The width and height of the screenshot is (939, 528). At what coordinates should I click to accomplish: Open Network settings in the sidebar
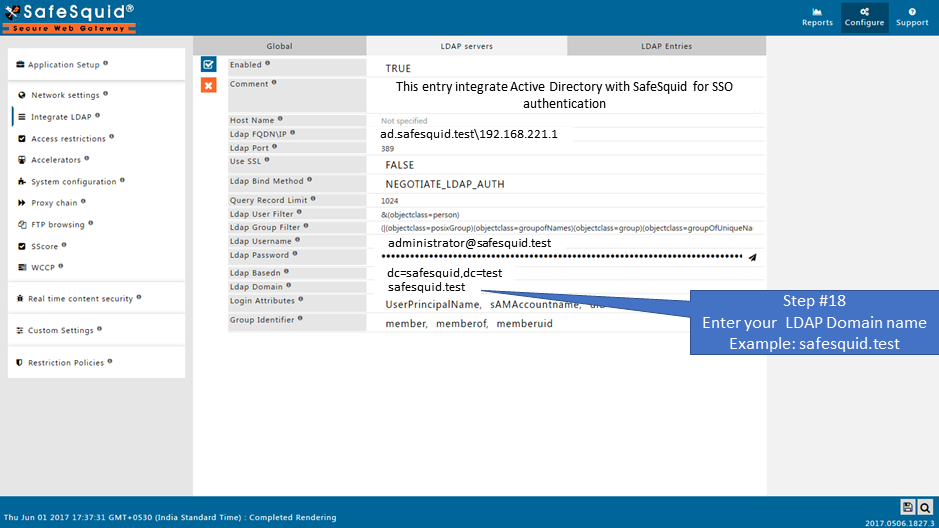(x=65, y=95)
